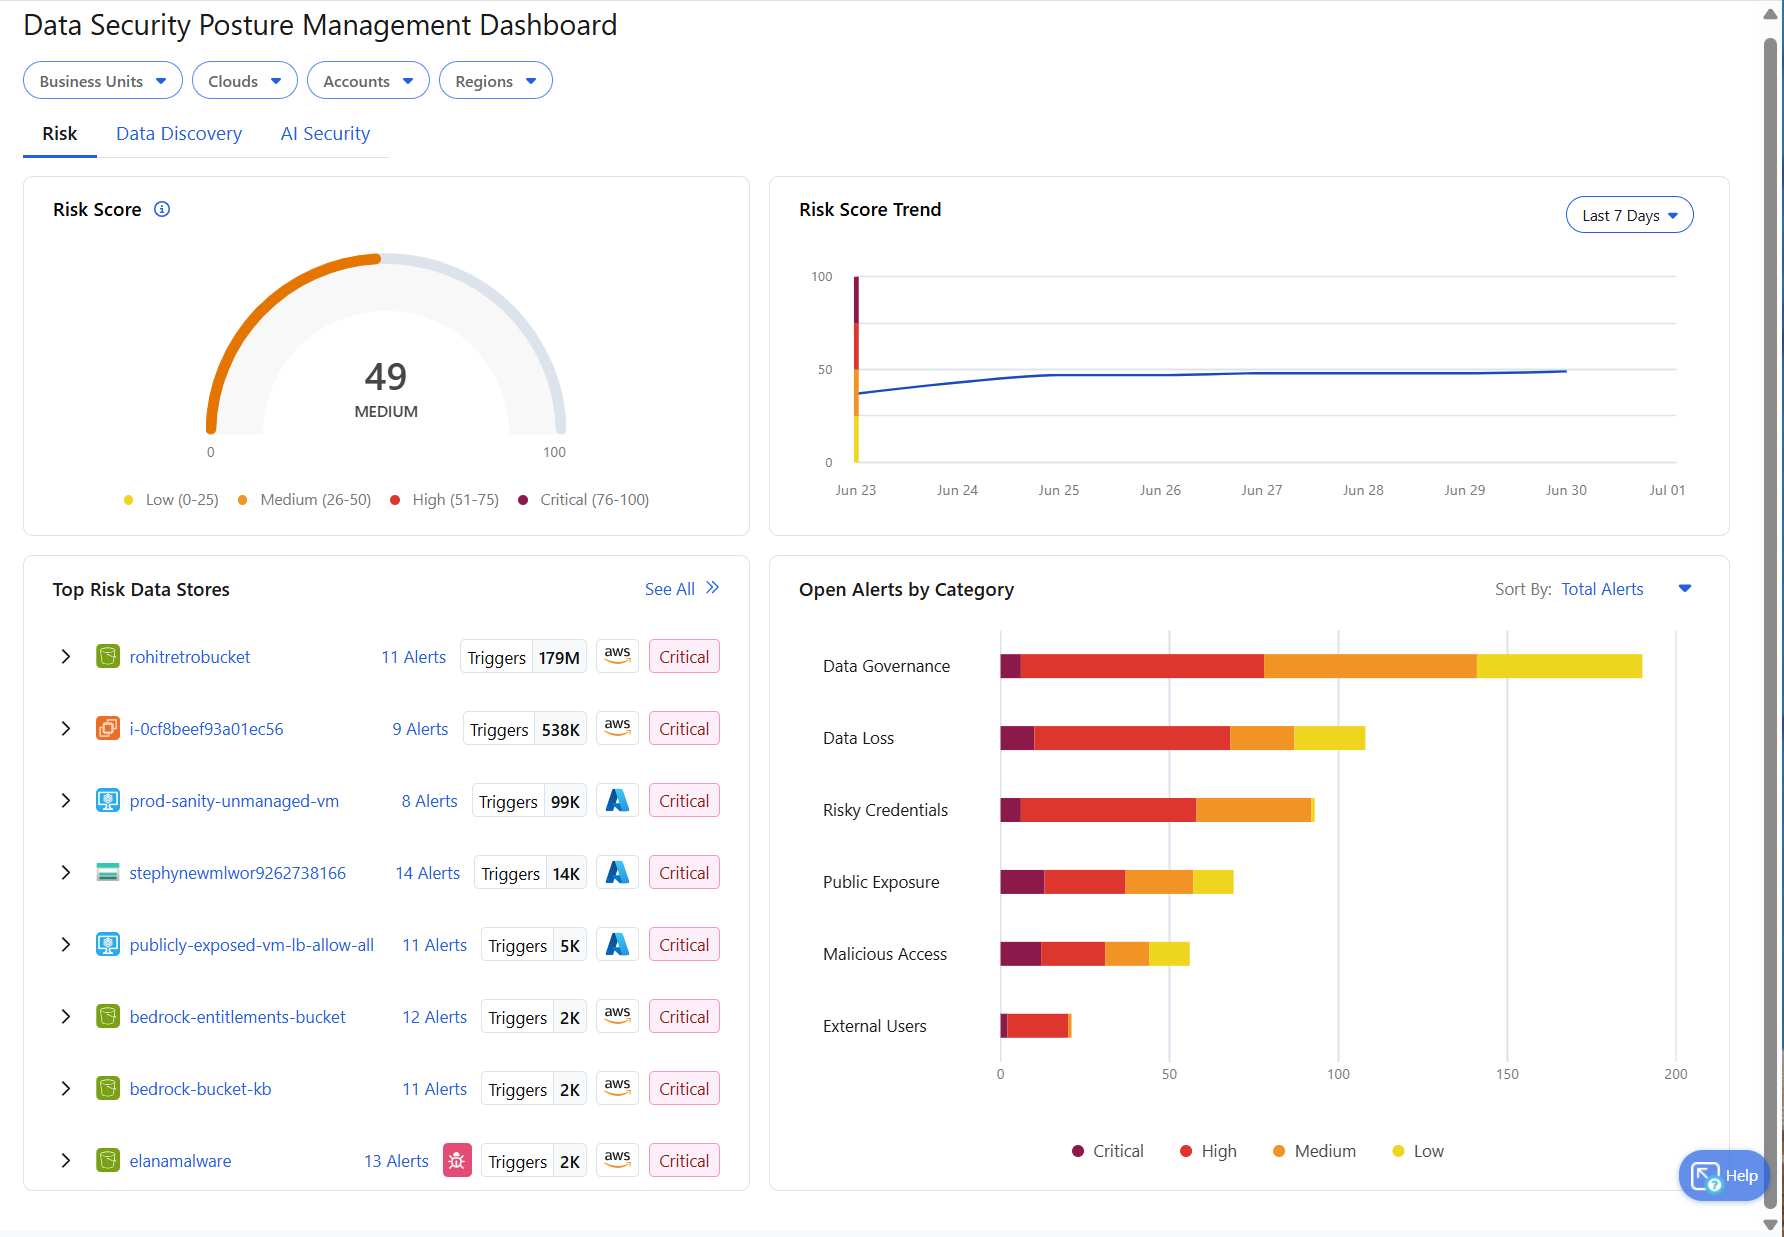
Task: Toggle the High legend below the category chart
Action: (1207, 1150)
